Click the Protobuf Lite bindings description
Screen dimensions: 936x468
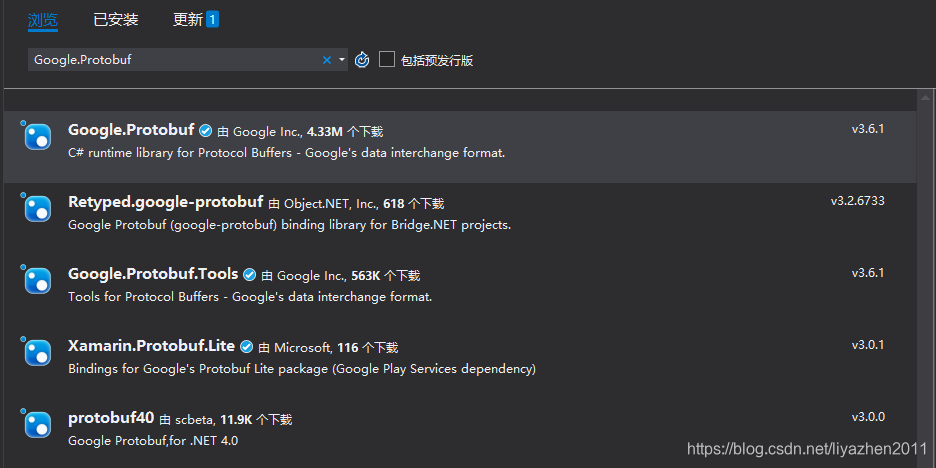click(x=302, y=369)
